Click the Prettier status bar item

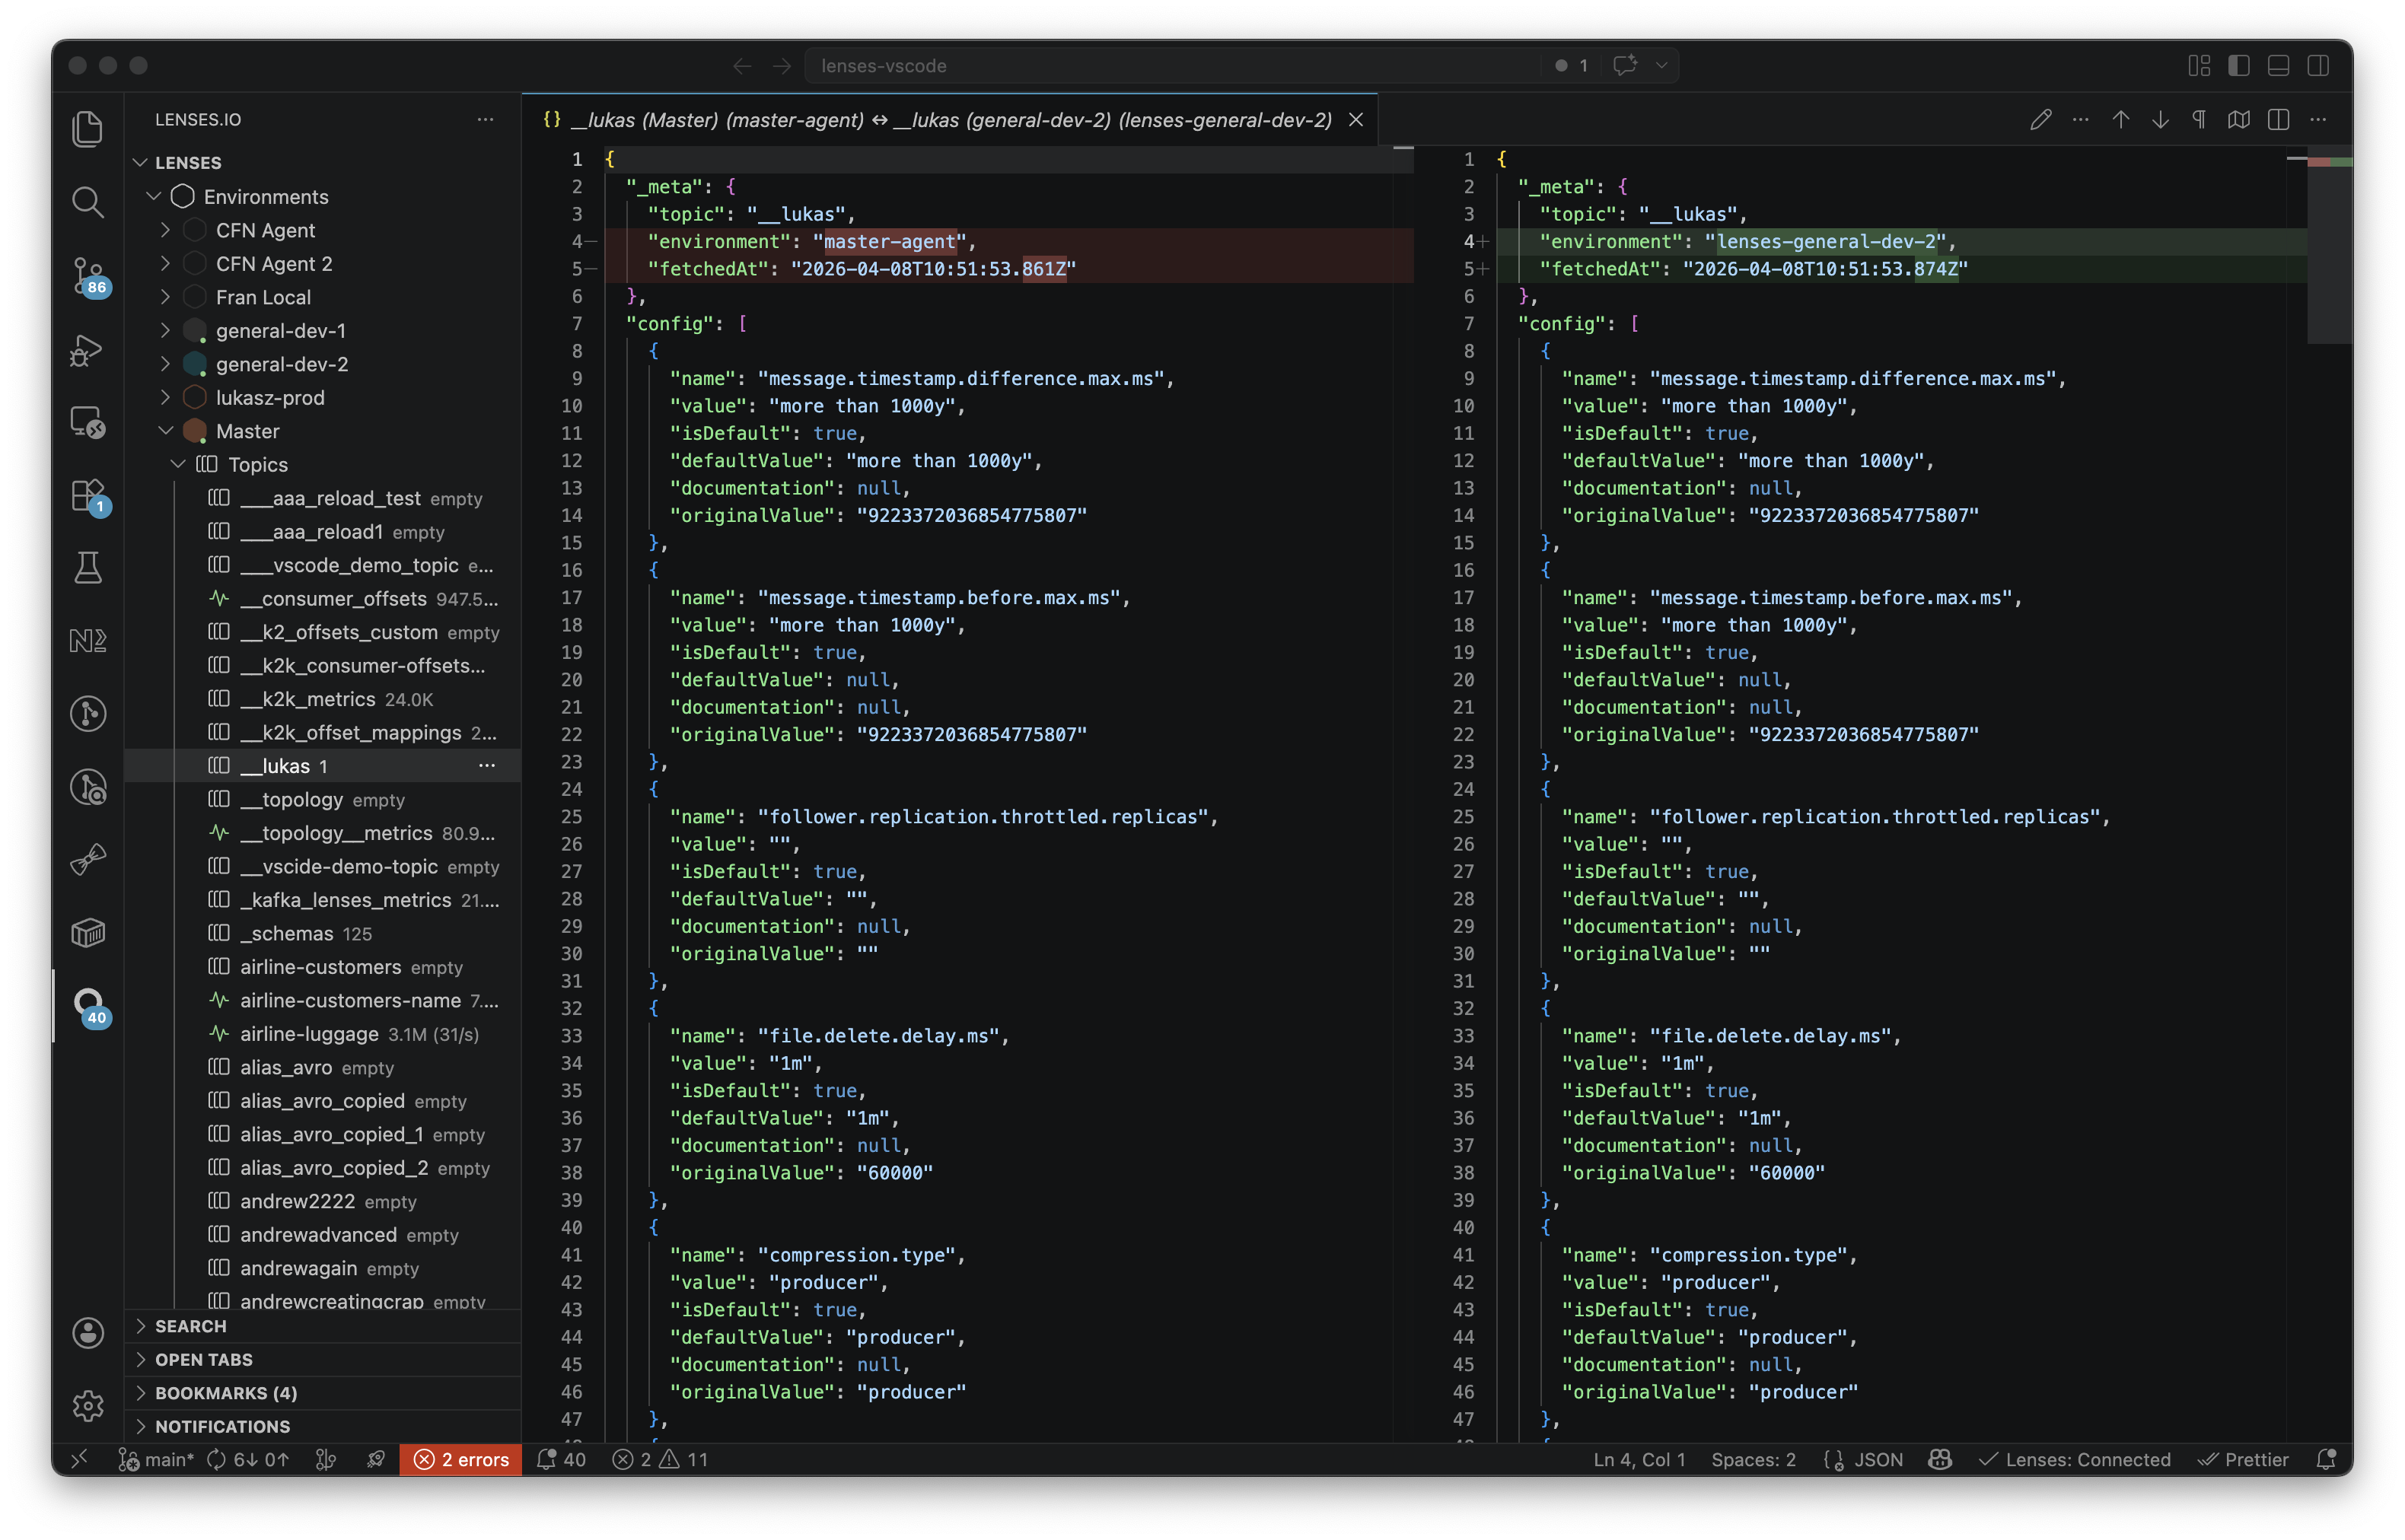(2243, 1459)
